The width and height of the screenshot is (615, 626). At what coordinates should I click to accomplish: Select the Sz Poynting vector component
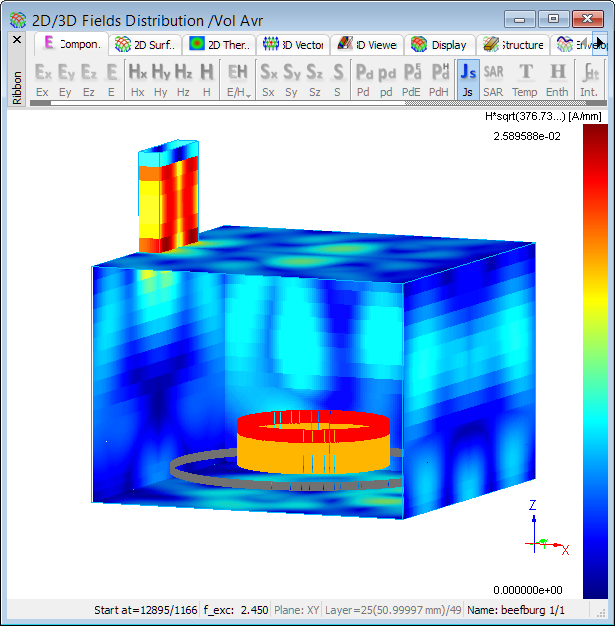[314, 78]
